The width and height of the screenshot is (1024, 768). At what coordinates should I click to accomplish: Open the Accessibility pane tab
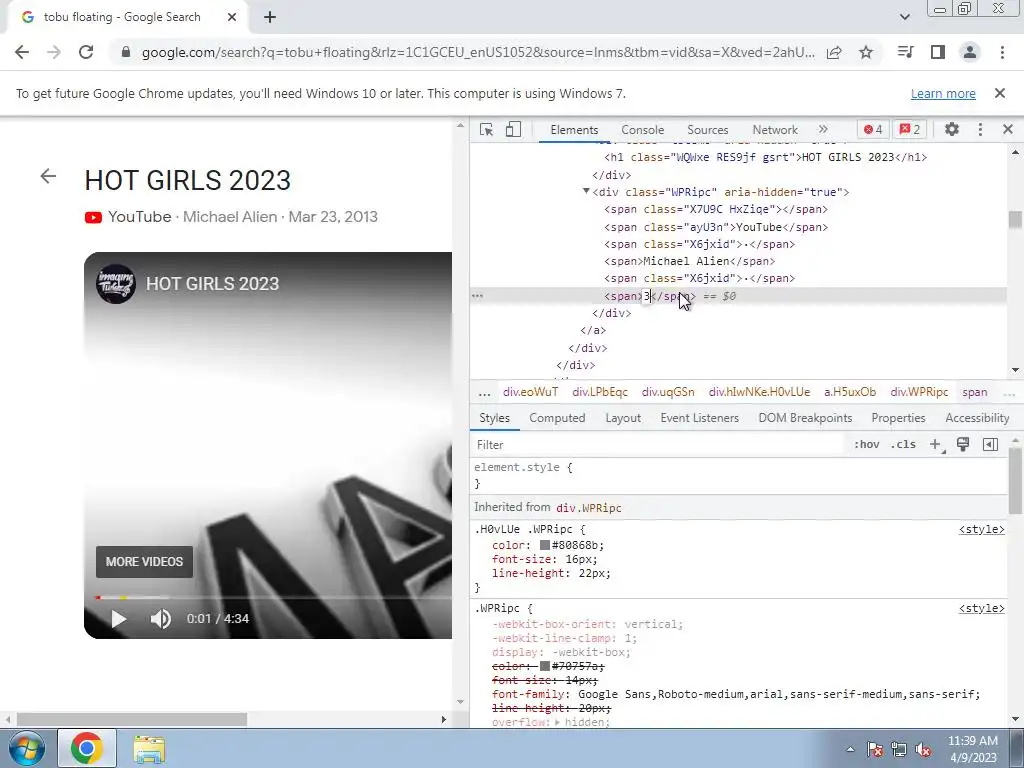pos(977,418)
